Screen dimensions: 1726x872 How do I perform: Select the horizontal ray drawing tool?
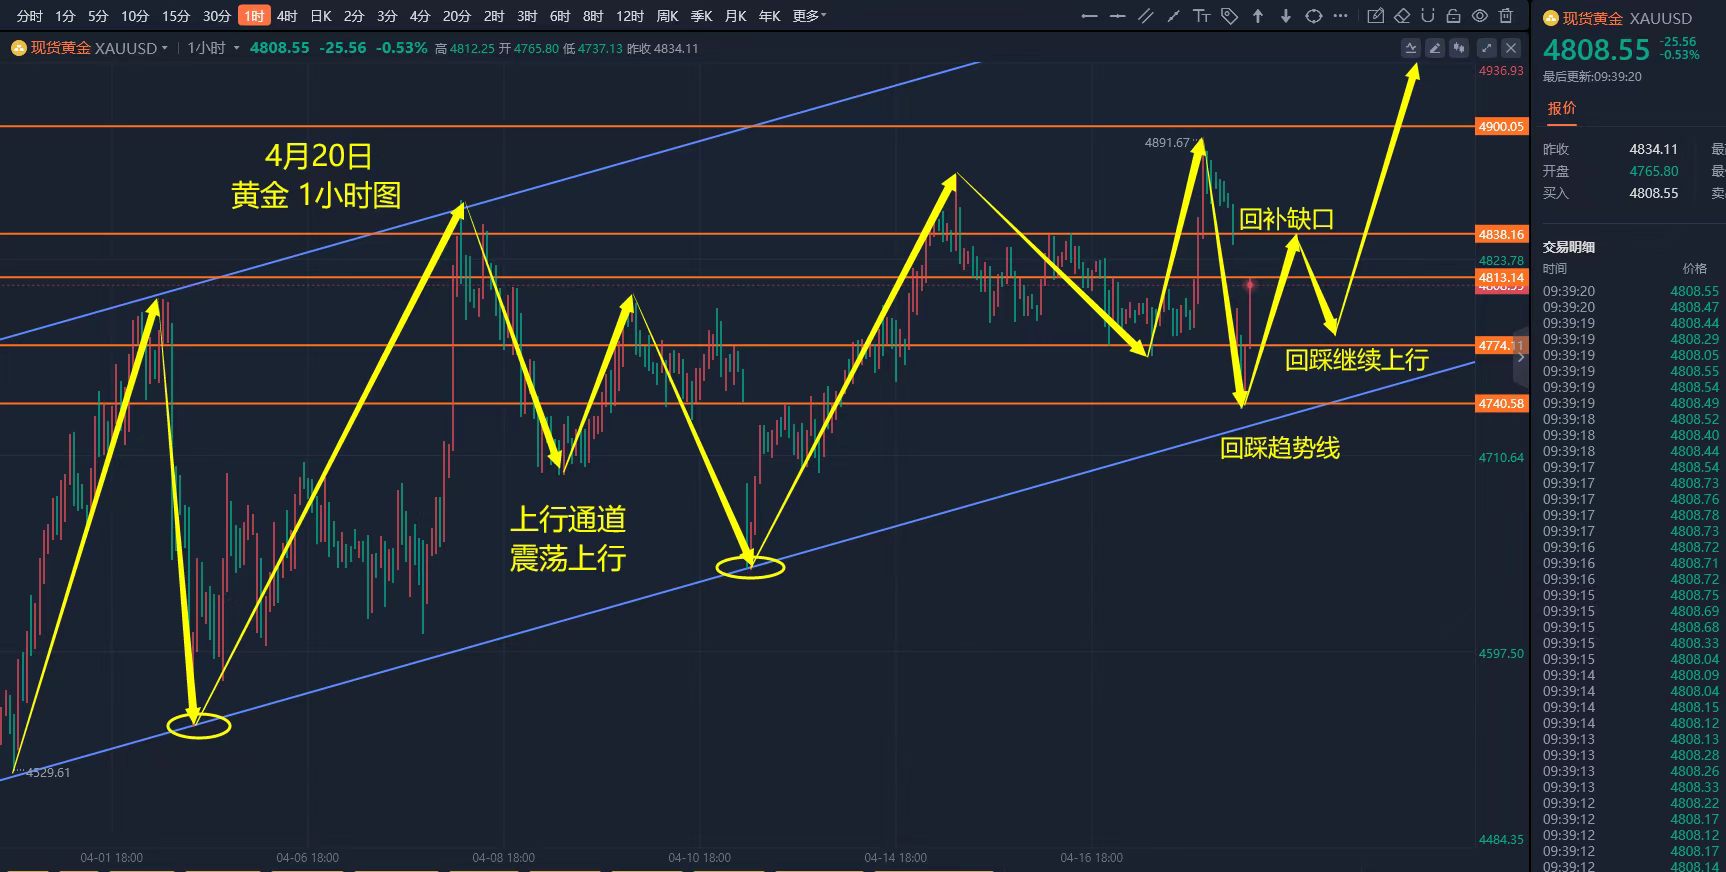tap(1090, 16)
